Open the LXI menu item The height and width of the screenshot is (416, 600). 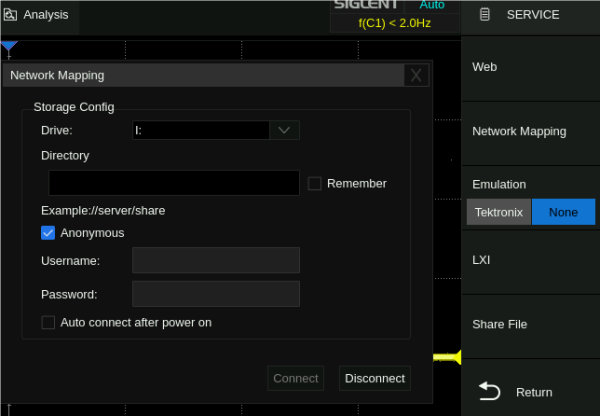530,259
